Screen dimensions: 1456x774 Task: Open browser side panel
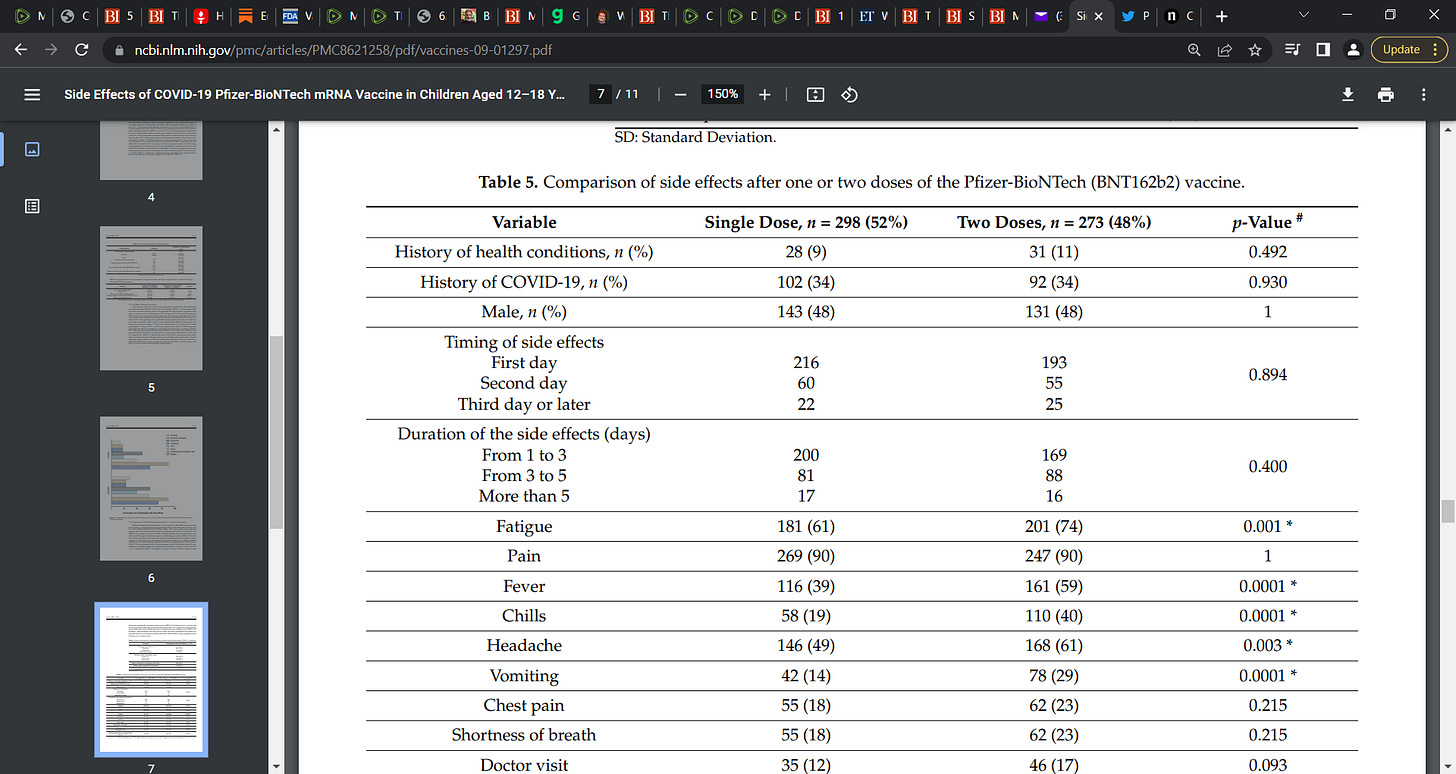click(1322, 49)
